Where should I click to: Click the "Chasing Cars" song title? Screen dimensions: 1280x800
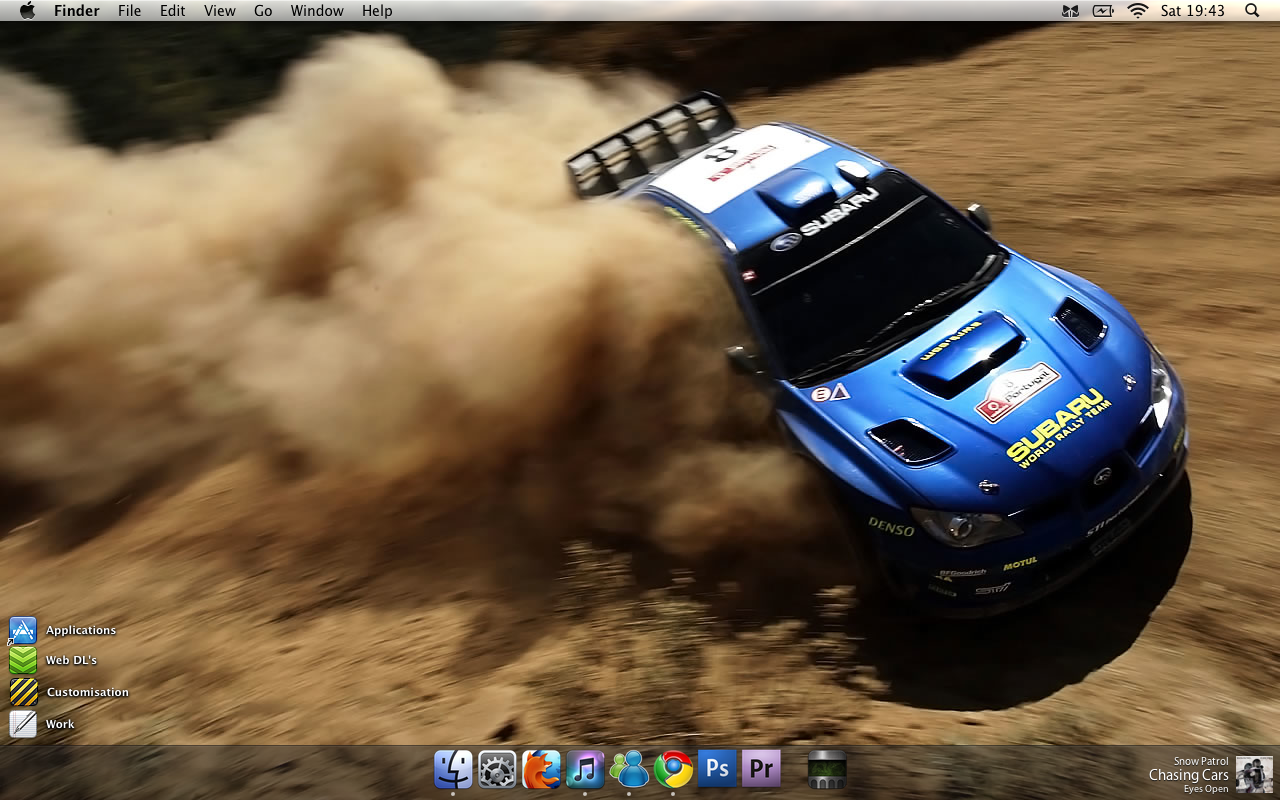tap(1189, 775)
